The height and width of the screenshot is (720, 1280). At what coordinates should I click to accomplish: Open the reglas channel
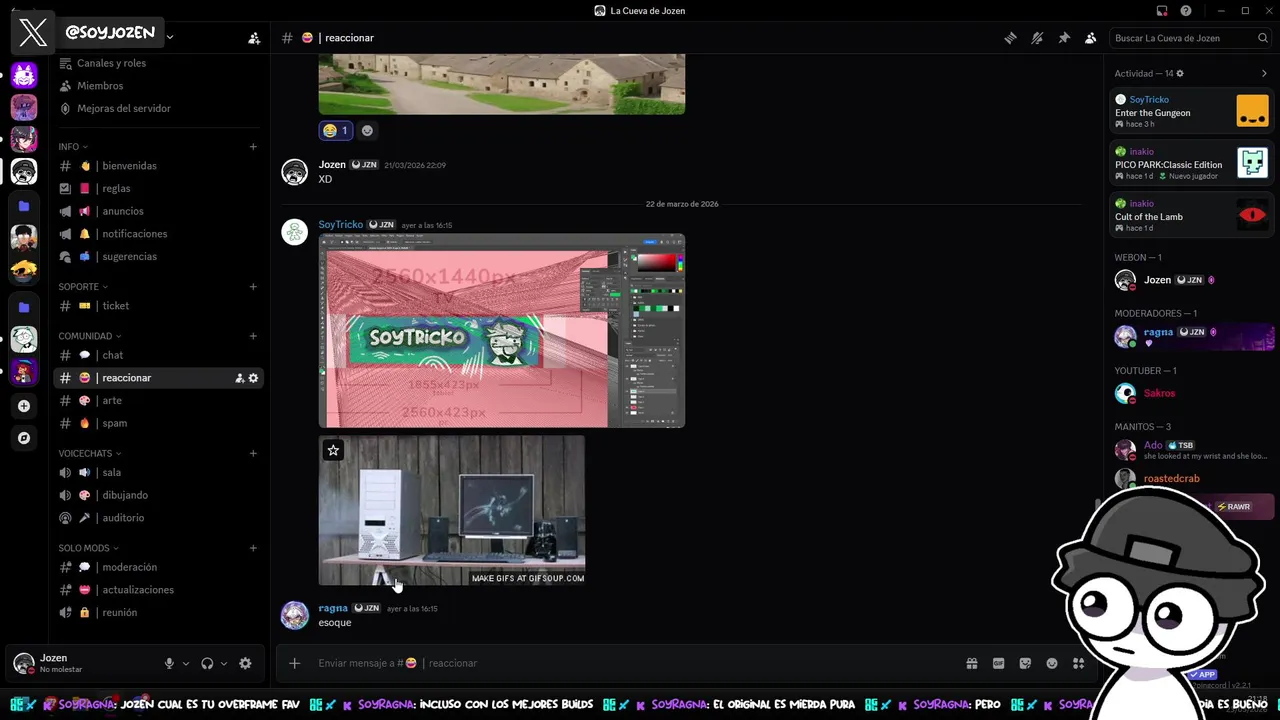(x=159, y=188)
